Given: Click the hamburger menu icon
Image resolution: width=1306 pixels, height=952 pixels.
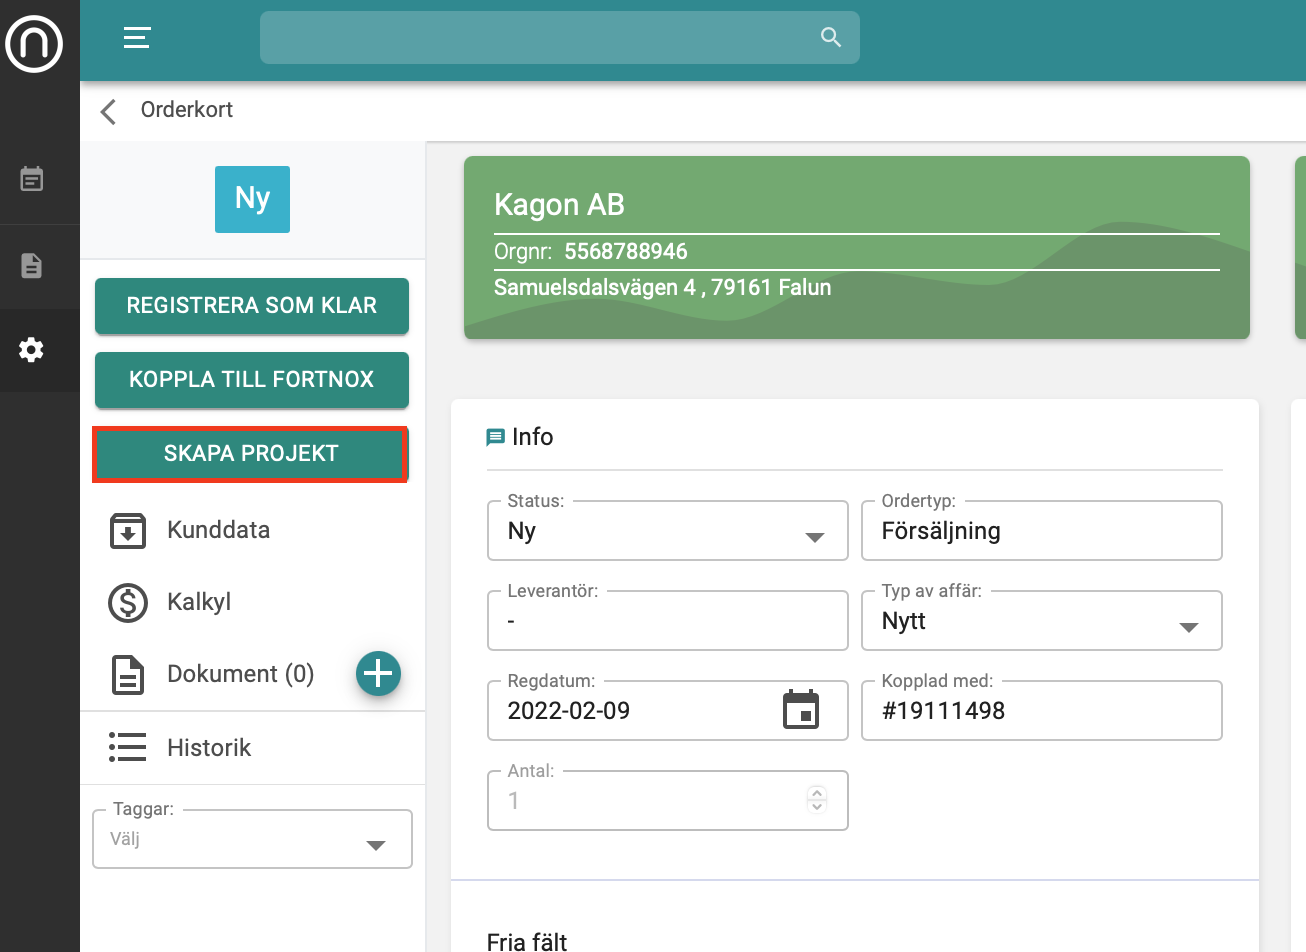Looking at the screenshot, I should click(x=137, y=38).
